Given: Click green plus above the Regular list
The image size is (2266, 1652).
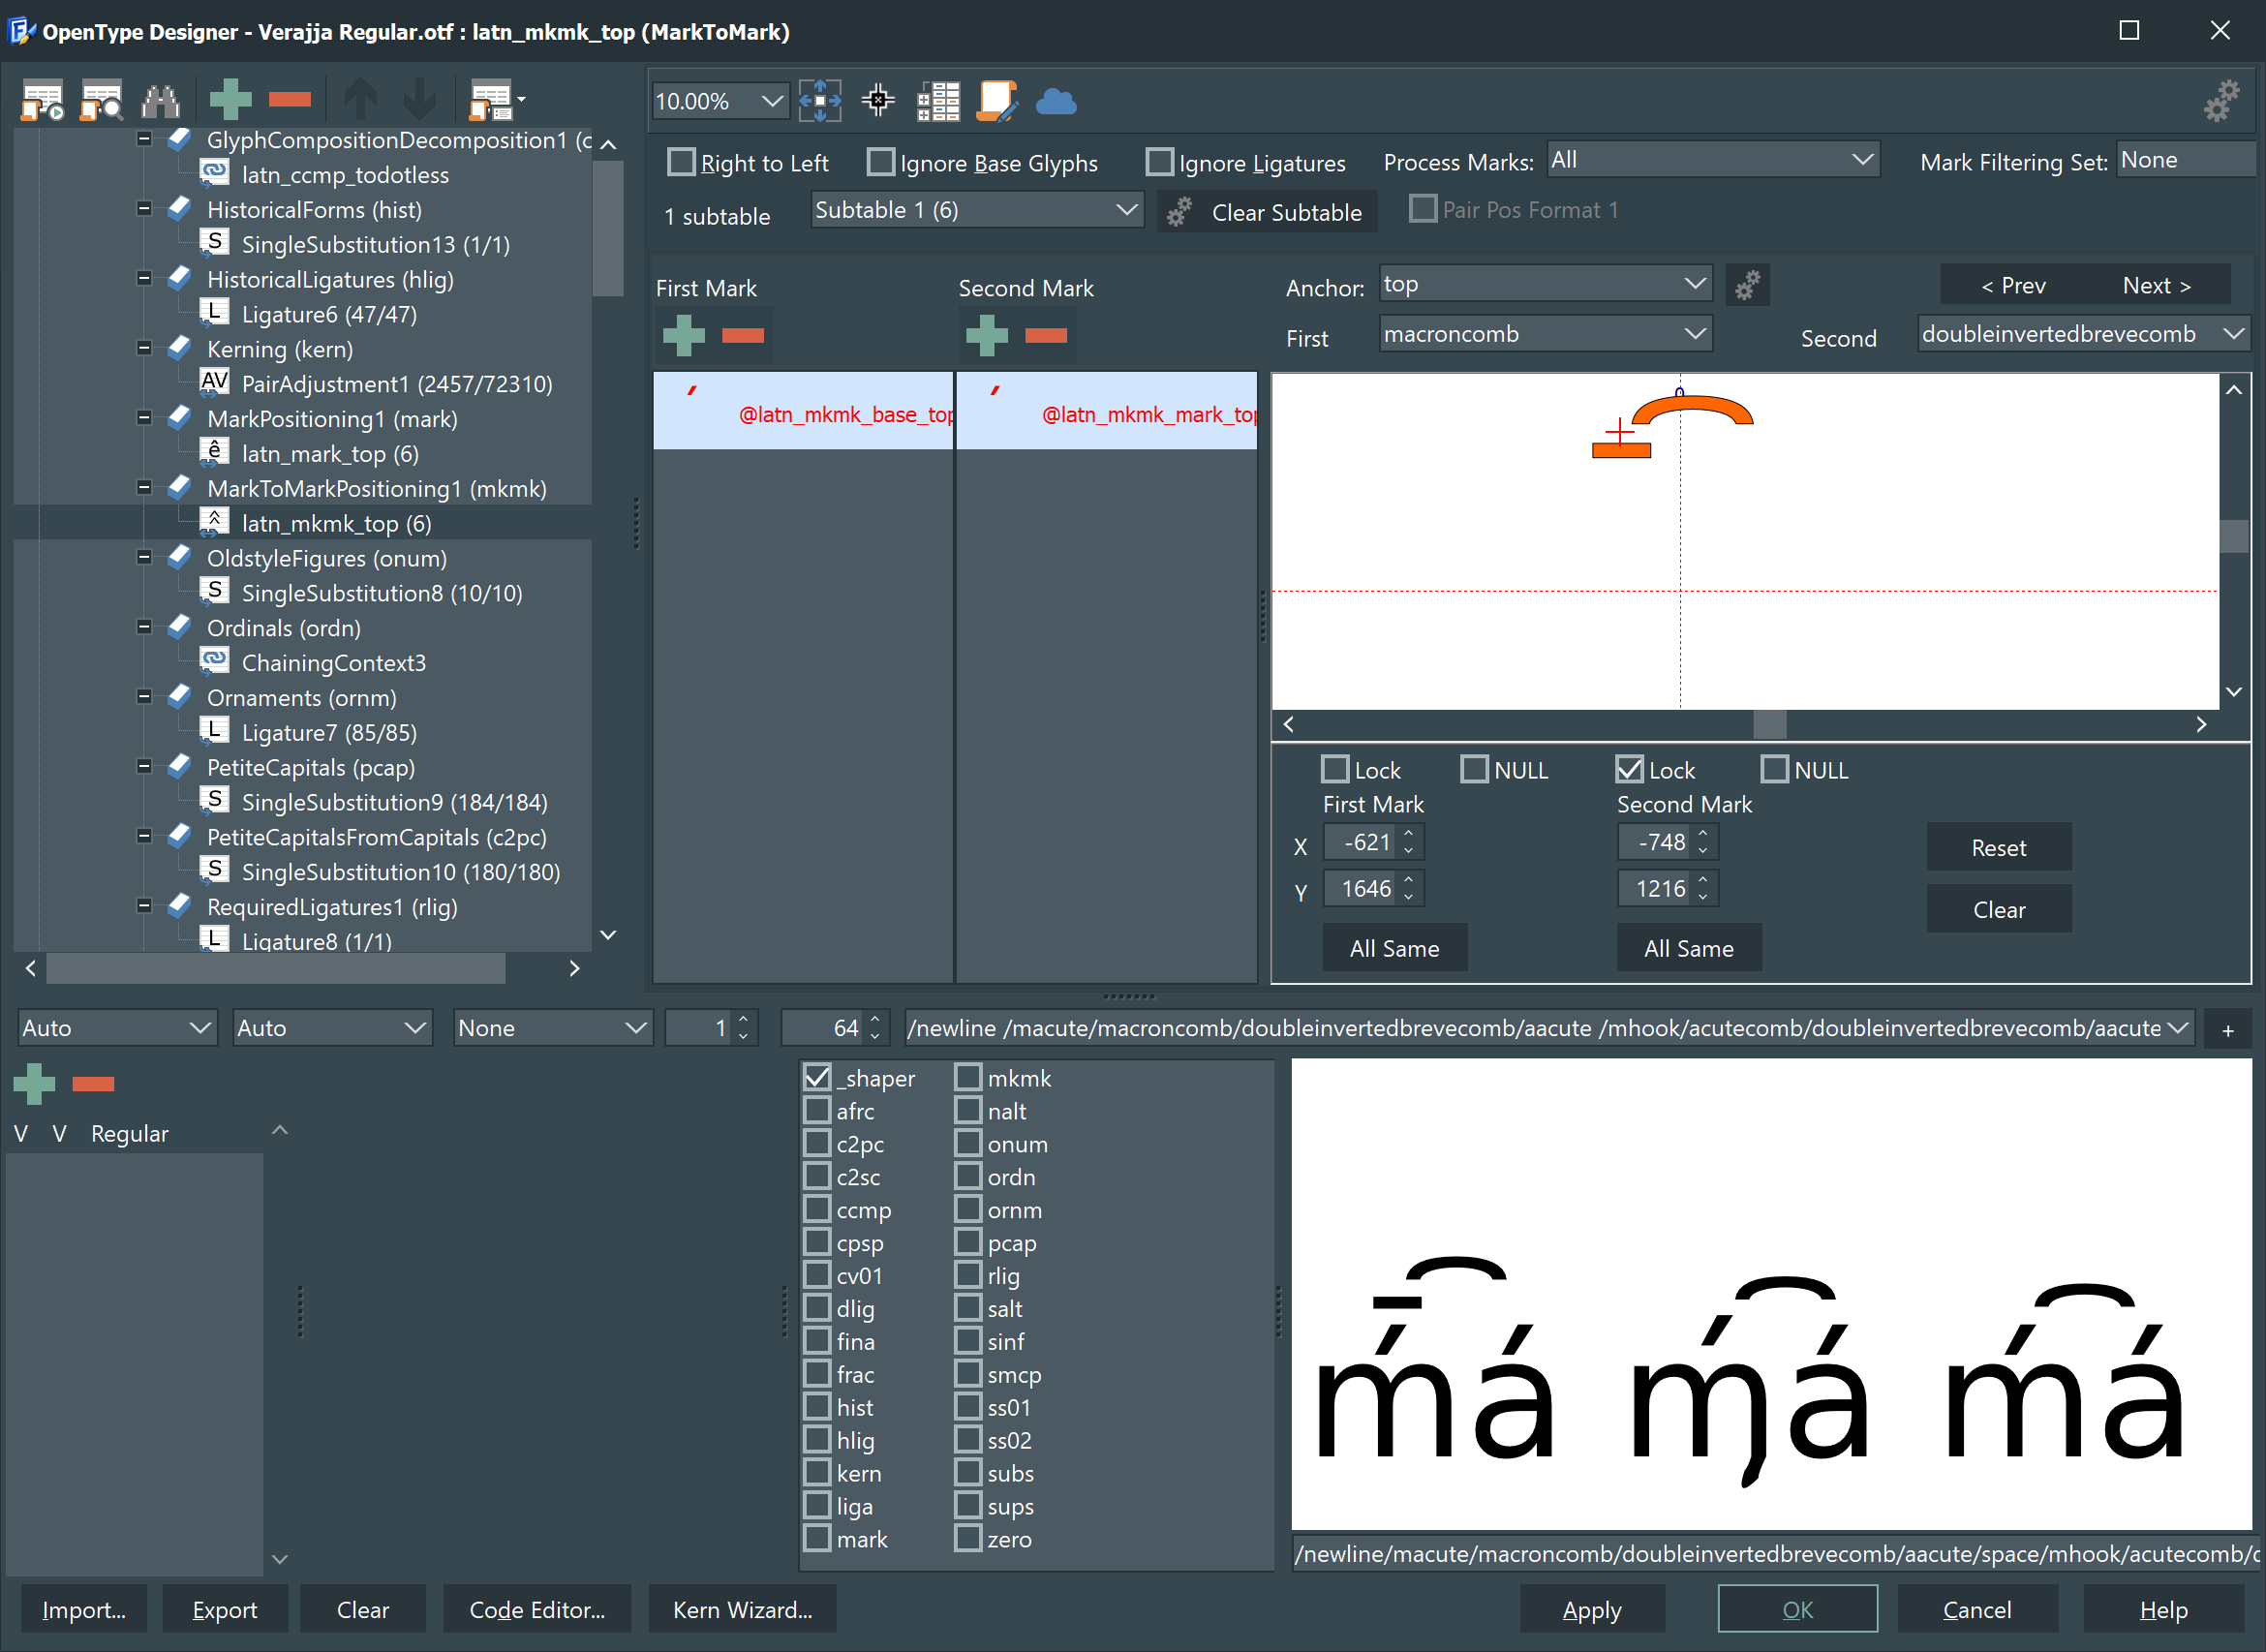Looking at the screenshot, I should (x=34, y=1084).
